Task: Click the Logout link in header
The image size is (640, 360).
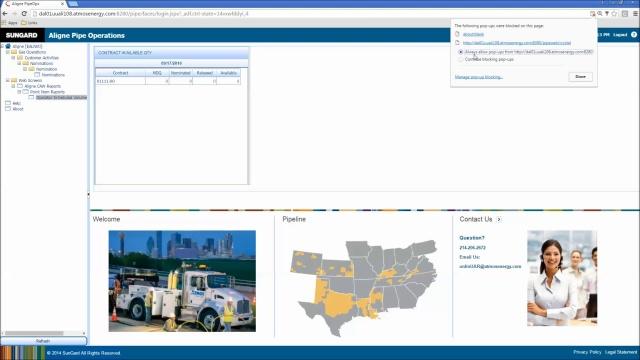Action: 620,35
